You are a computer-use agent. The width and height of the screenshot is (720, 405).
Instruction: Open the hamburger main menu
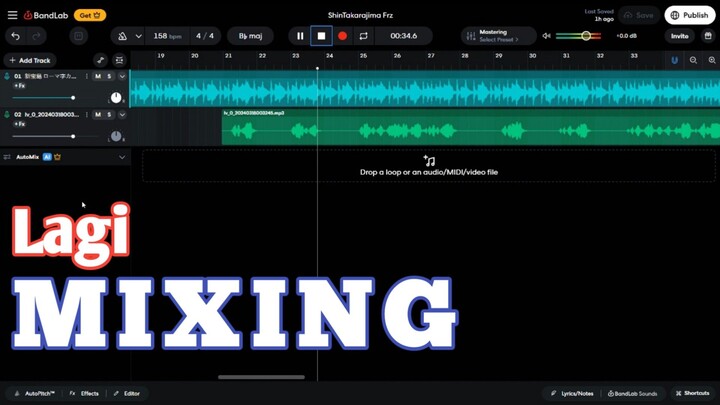click(x=12, y=15)
